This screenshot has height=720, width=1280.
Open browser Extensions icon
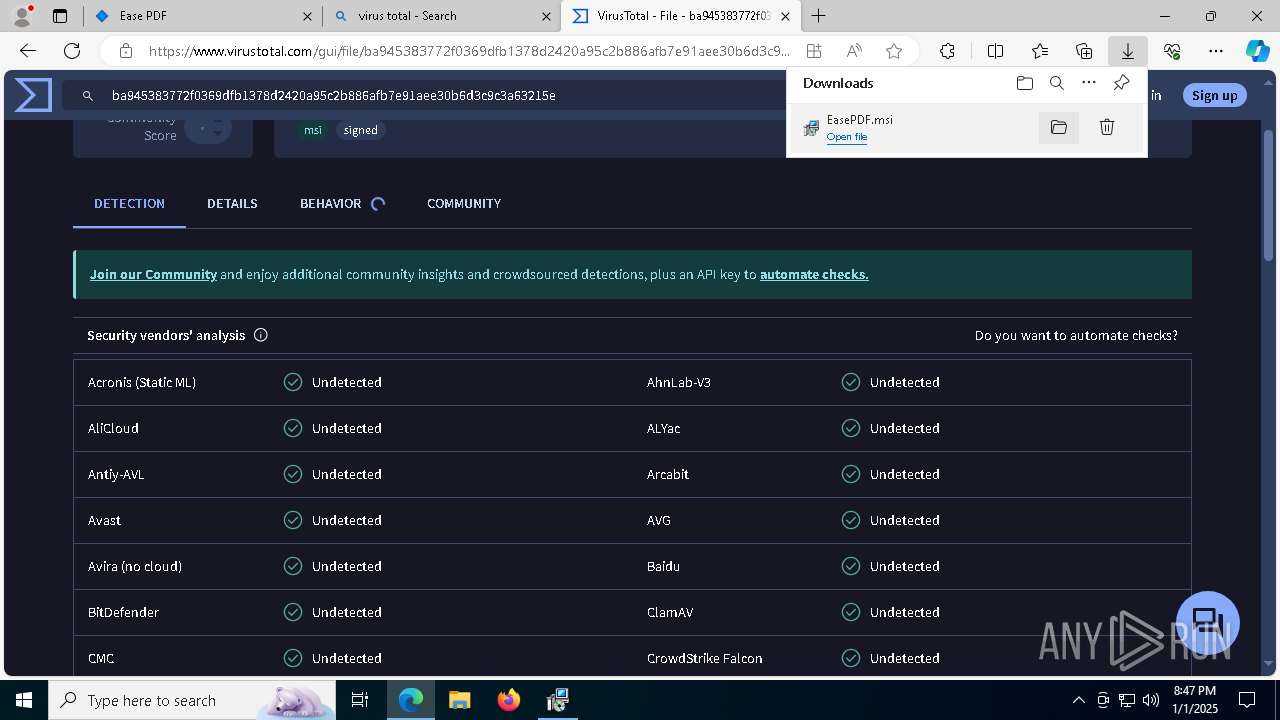[947, 51]
